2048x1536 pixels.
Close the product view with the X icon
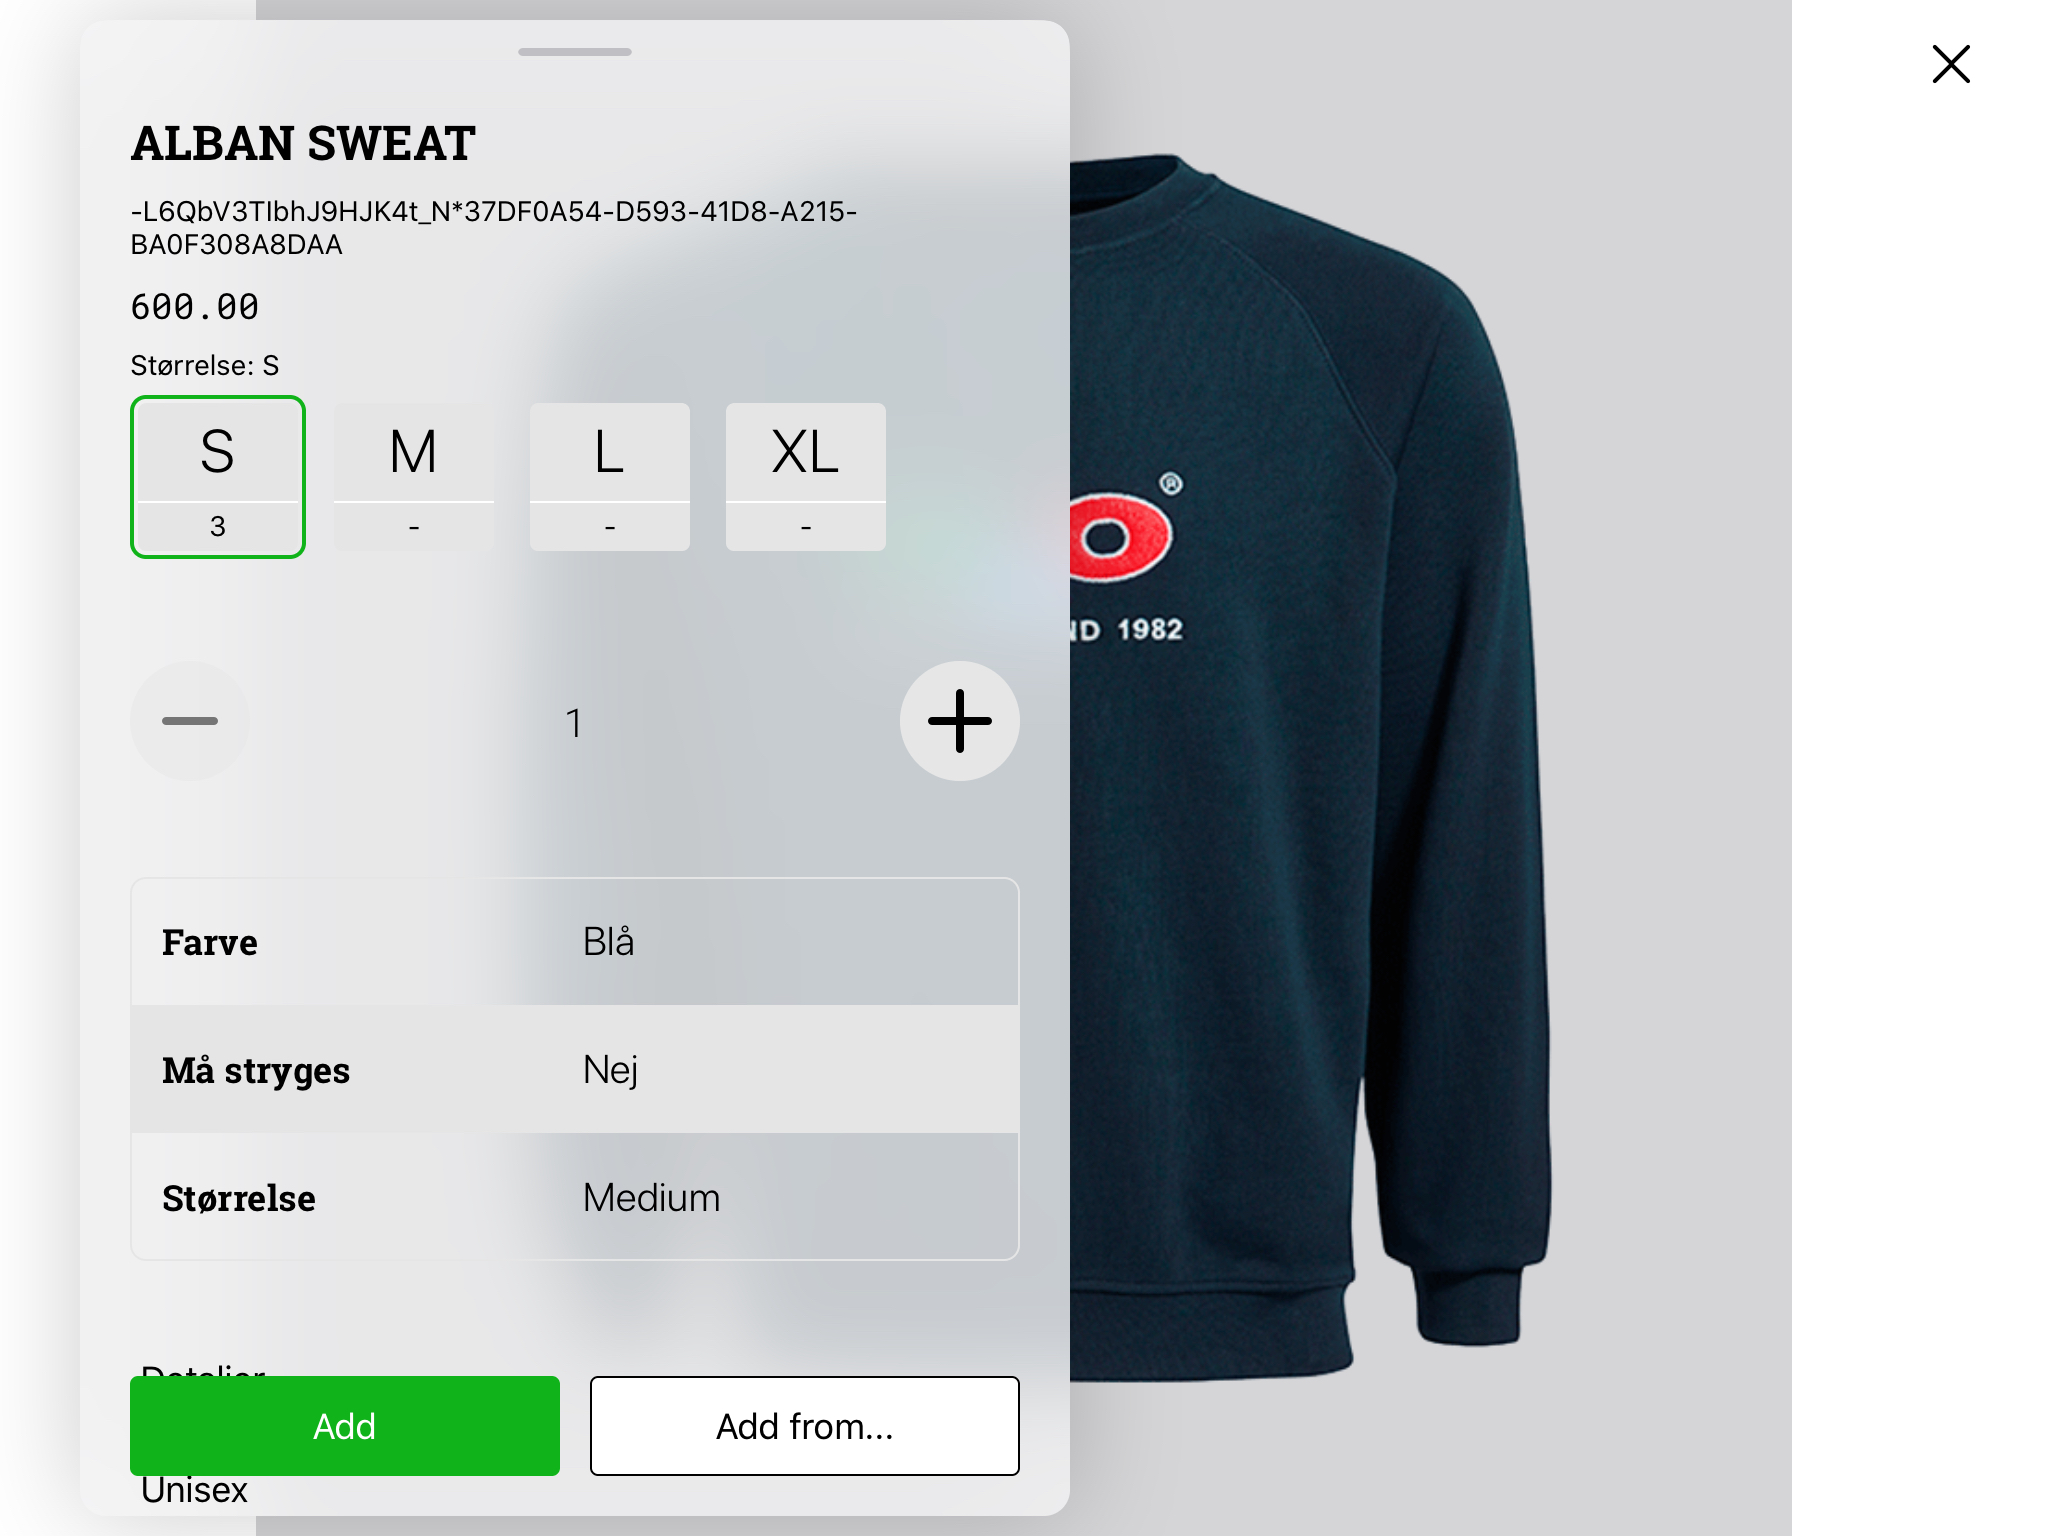1950,64
